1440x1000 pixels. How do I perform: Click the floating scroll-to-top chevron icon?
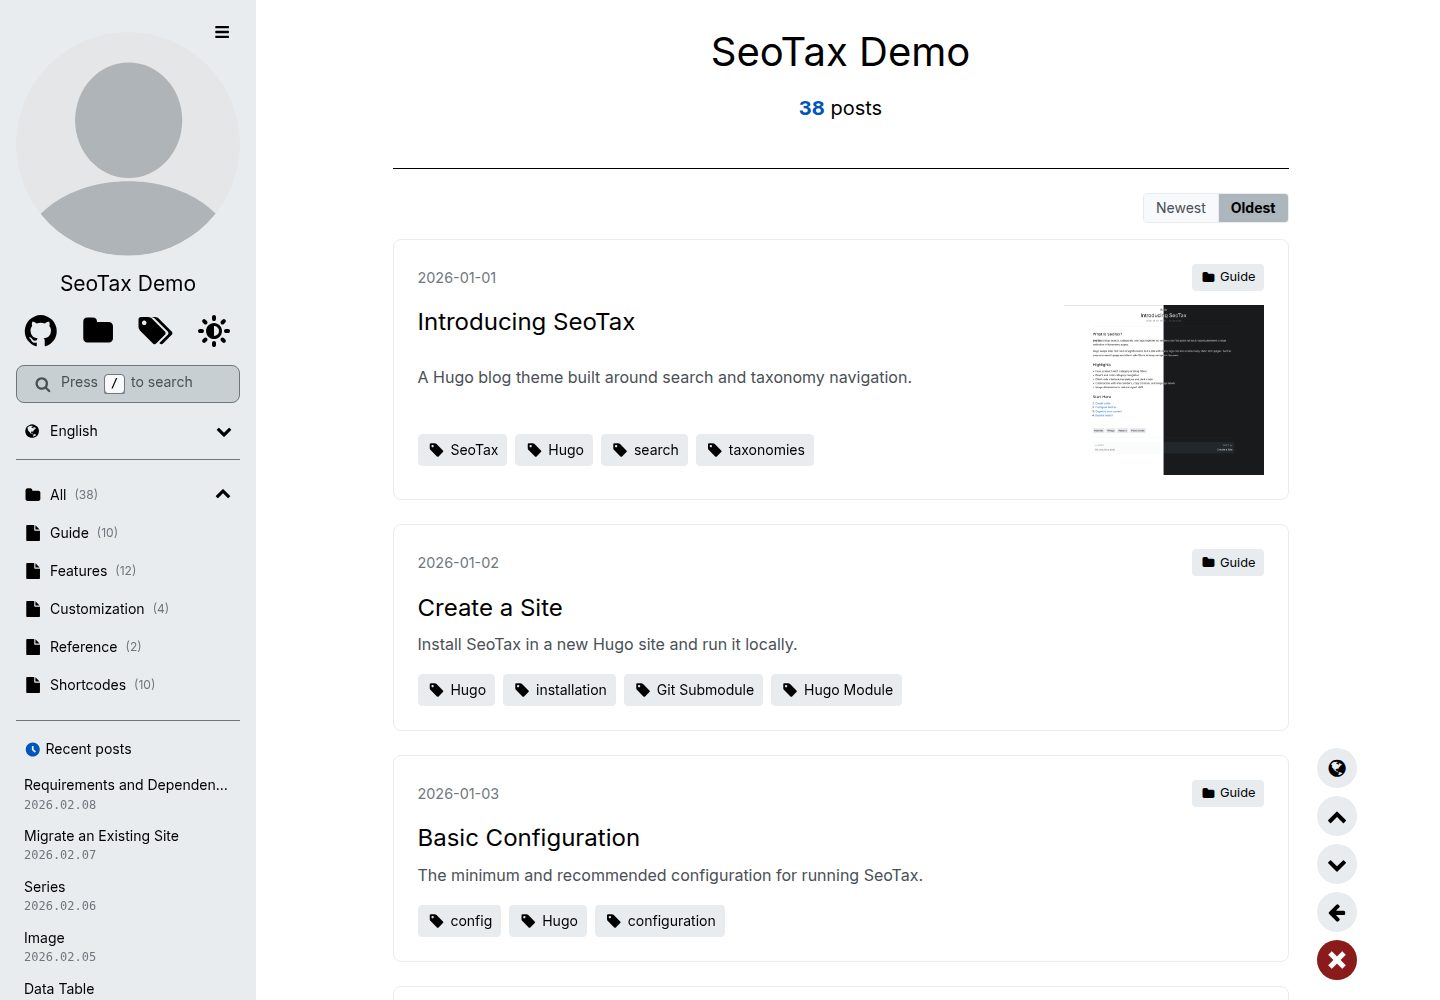1337,816
